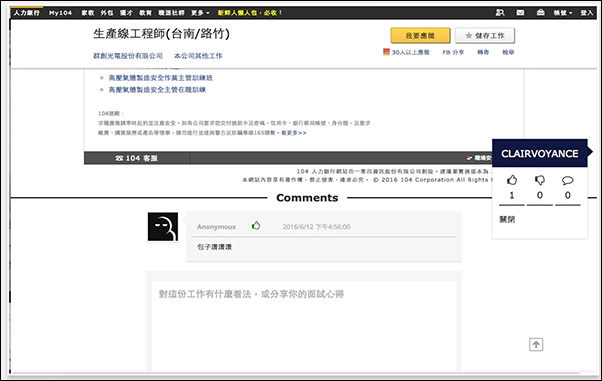
Task: Click into the comment input text area
Action: 304,326
